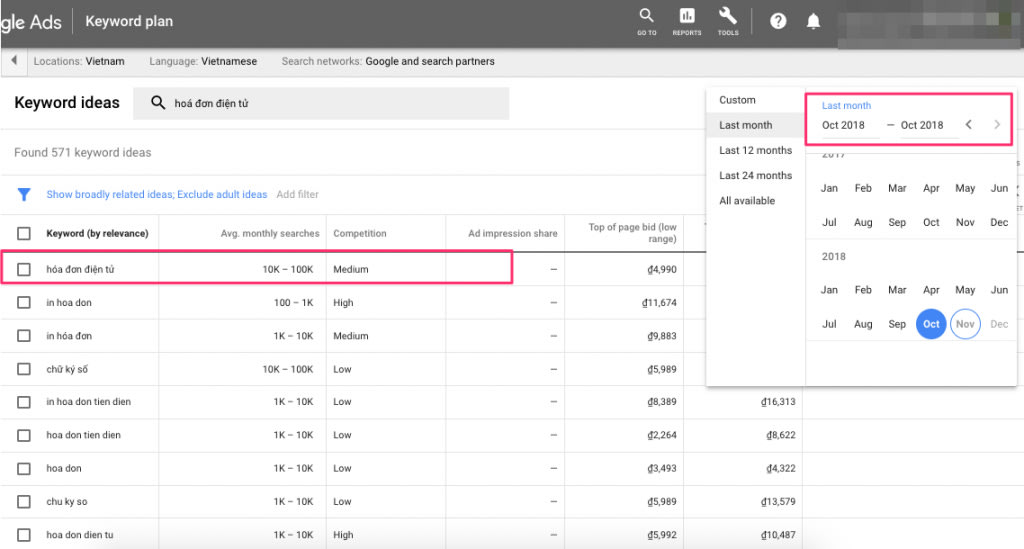Check the box for 'in hóa đơn'
The width and height of the screenshot is (1024, 549).
(x=24, y=336)
